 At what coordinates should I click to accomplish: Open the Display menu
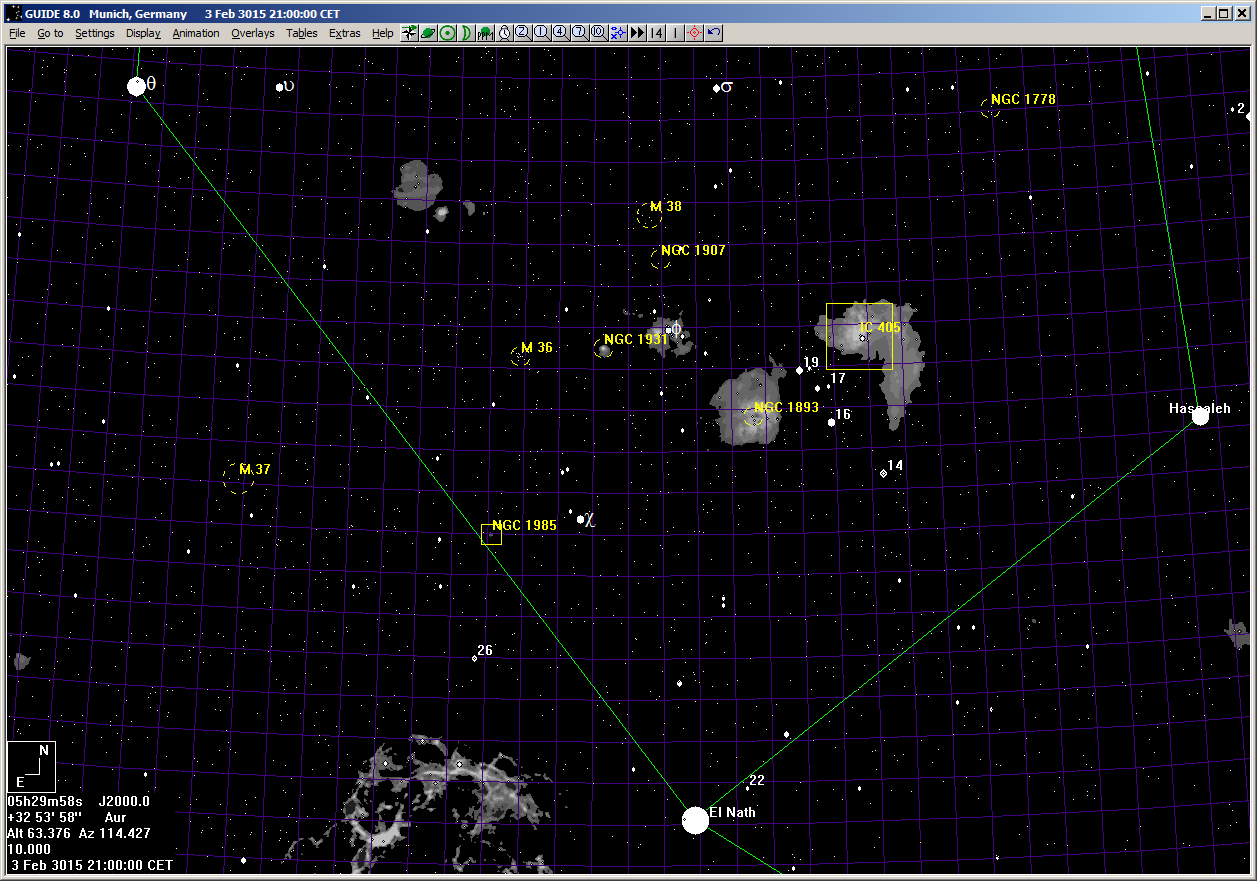143,33
